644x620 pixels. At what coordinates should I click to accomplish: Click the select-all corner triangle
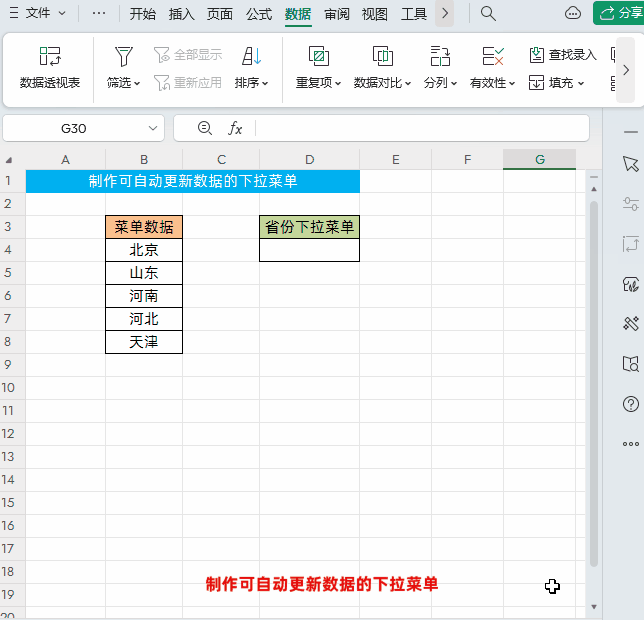(9, 160)
